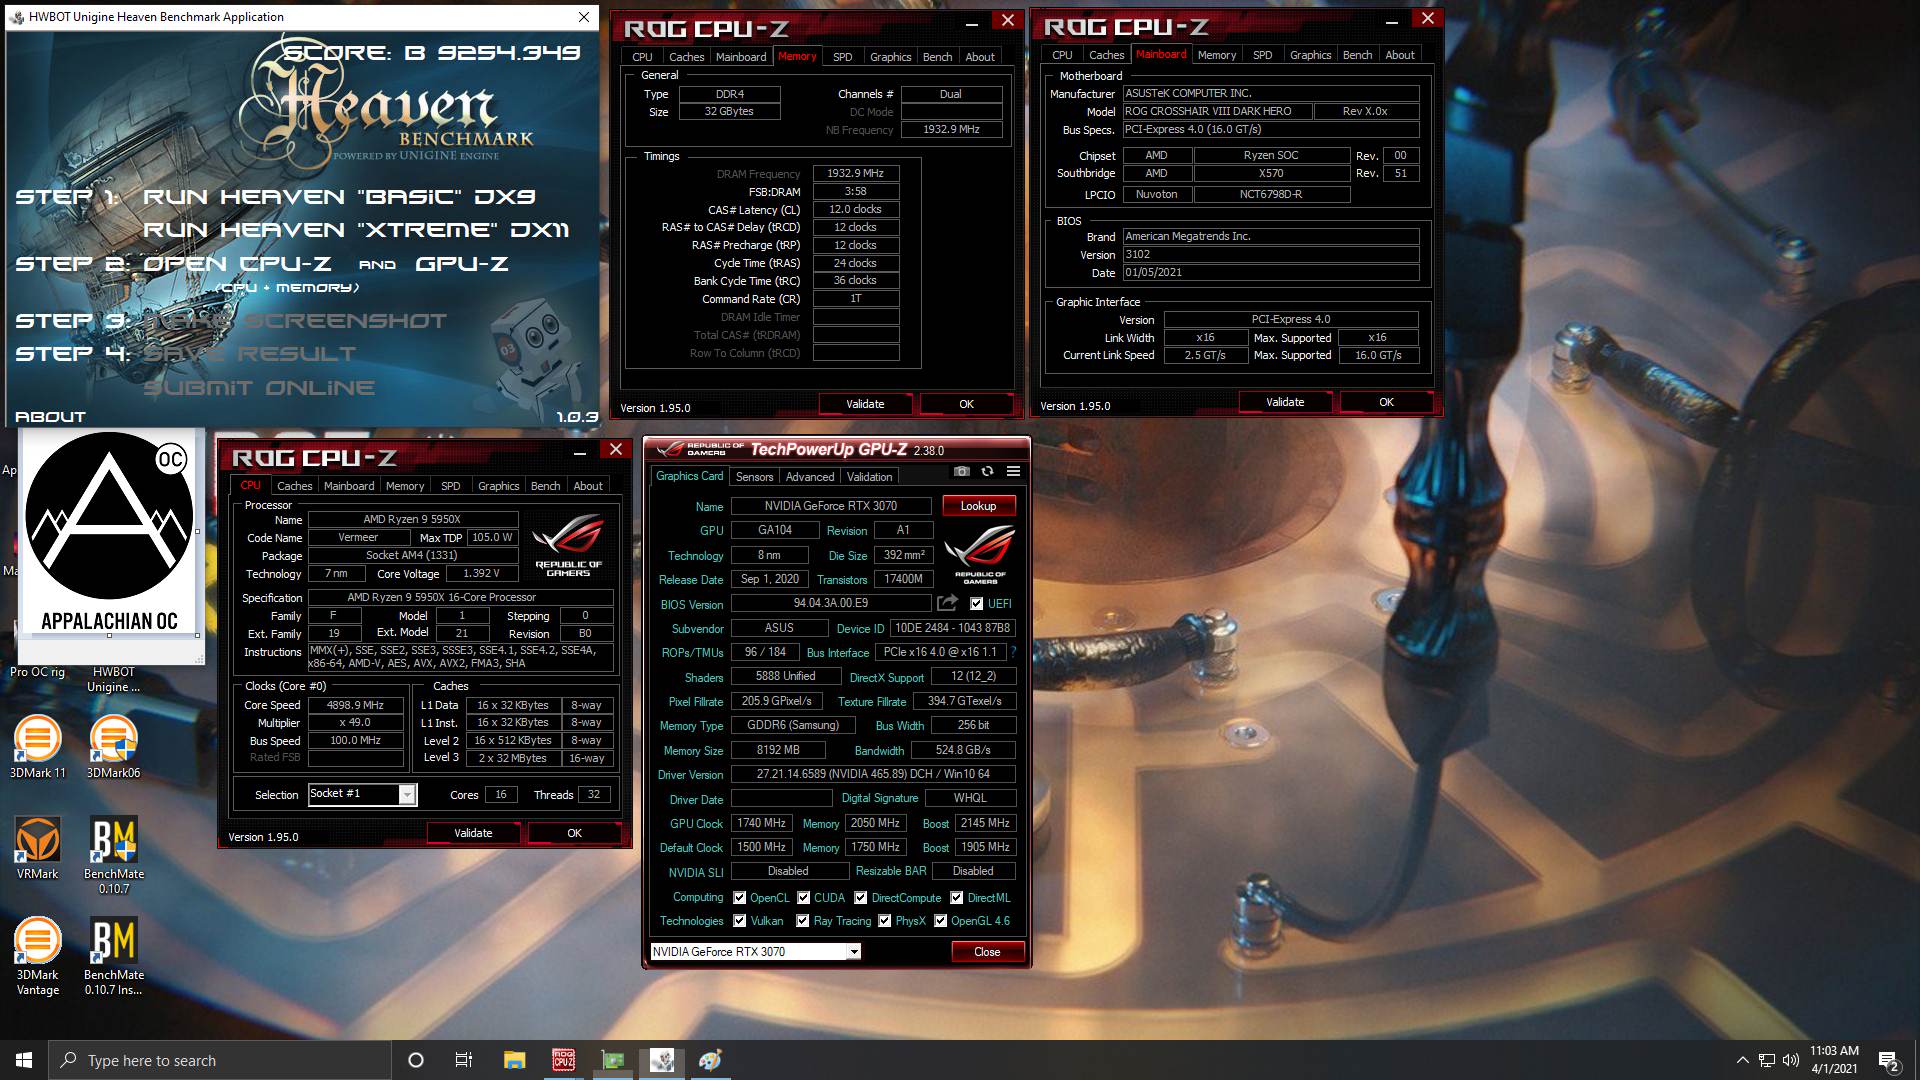Switch to GPU-Z taskbar icon
This screenshot has width=1920, height=1080.
[x=613, y=1060]
